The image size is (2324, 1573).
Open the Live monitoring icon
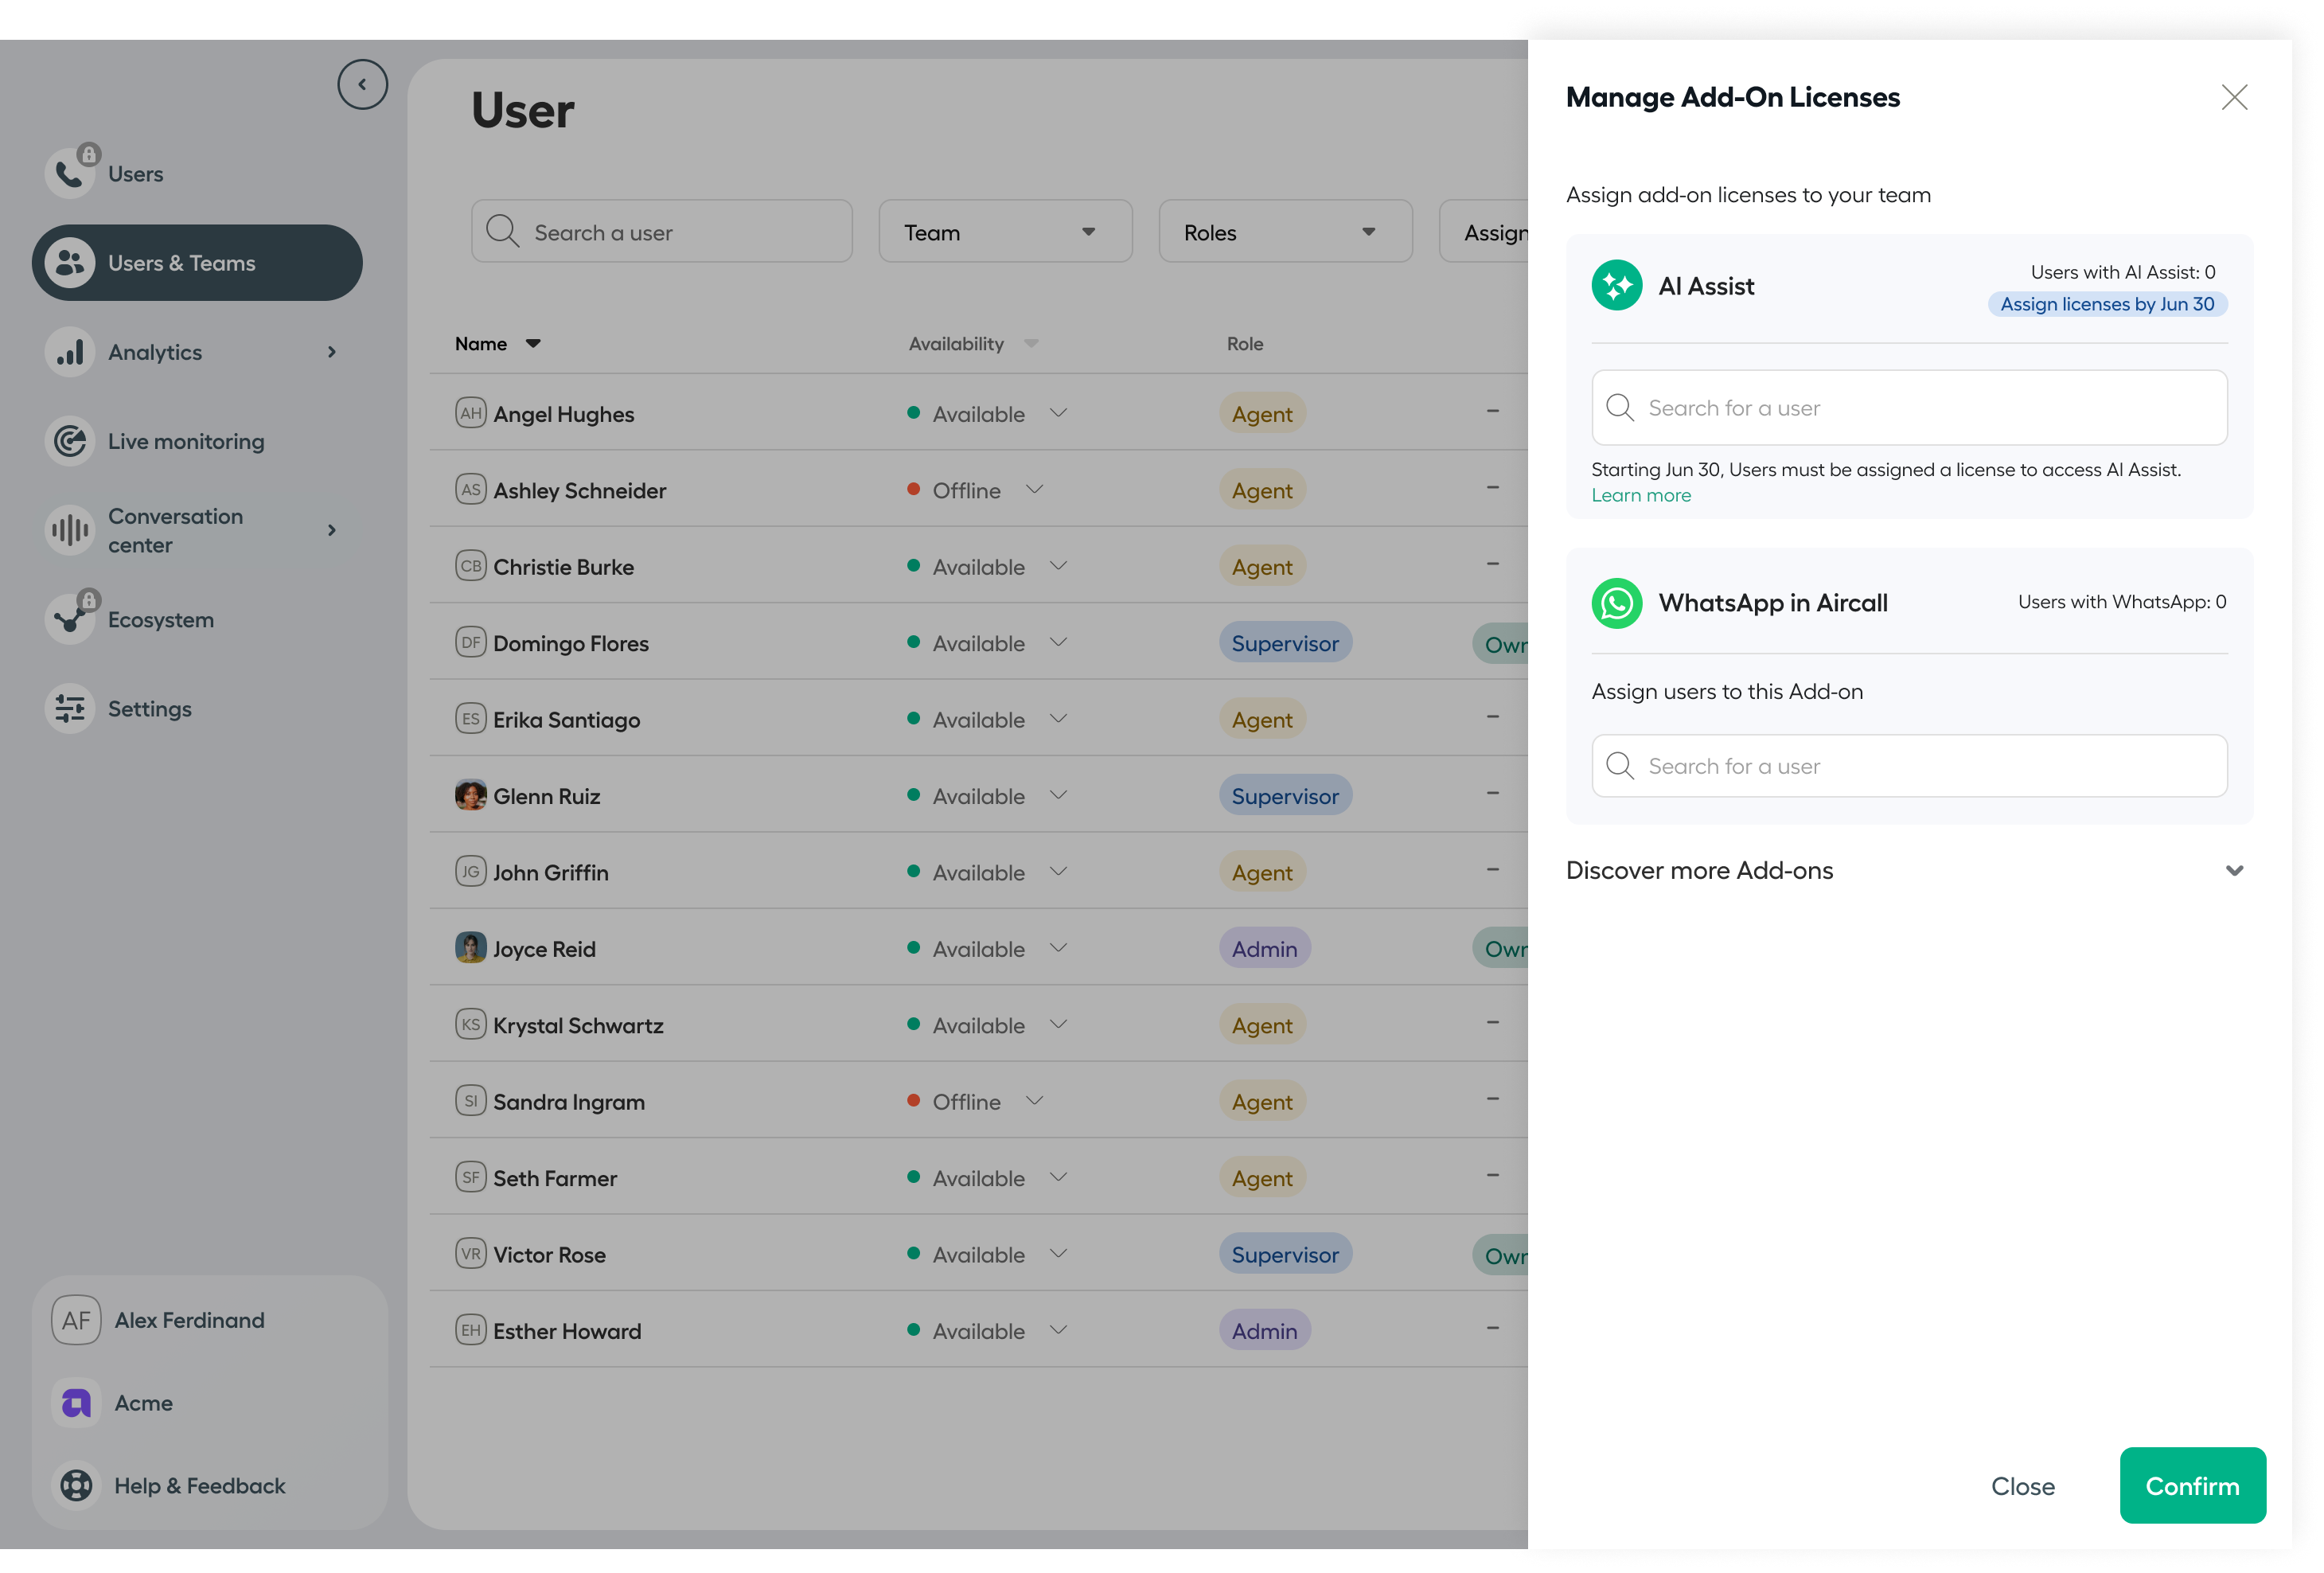pos(70,441)
